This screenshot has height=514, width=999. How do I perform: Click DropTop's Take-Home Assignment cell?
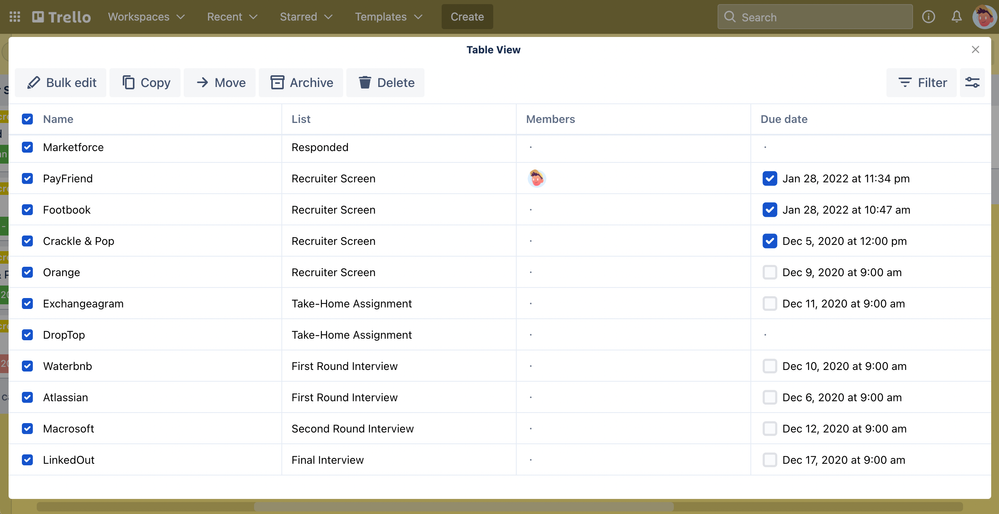tap(352, 334)
